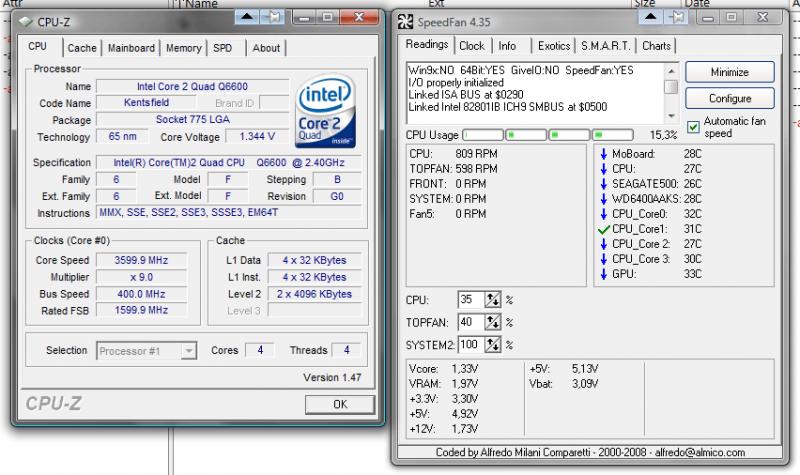Switch to the Mainboard tab in CPU-Z
The image size is (800, 475).
(131, 48)
